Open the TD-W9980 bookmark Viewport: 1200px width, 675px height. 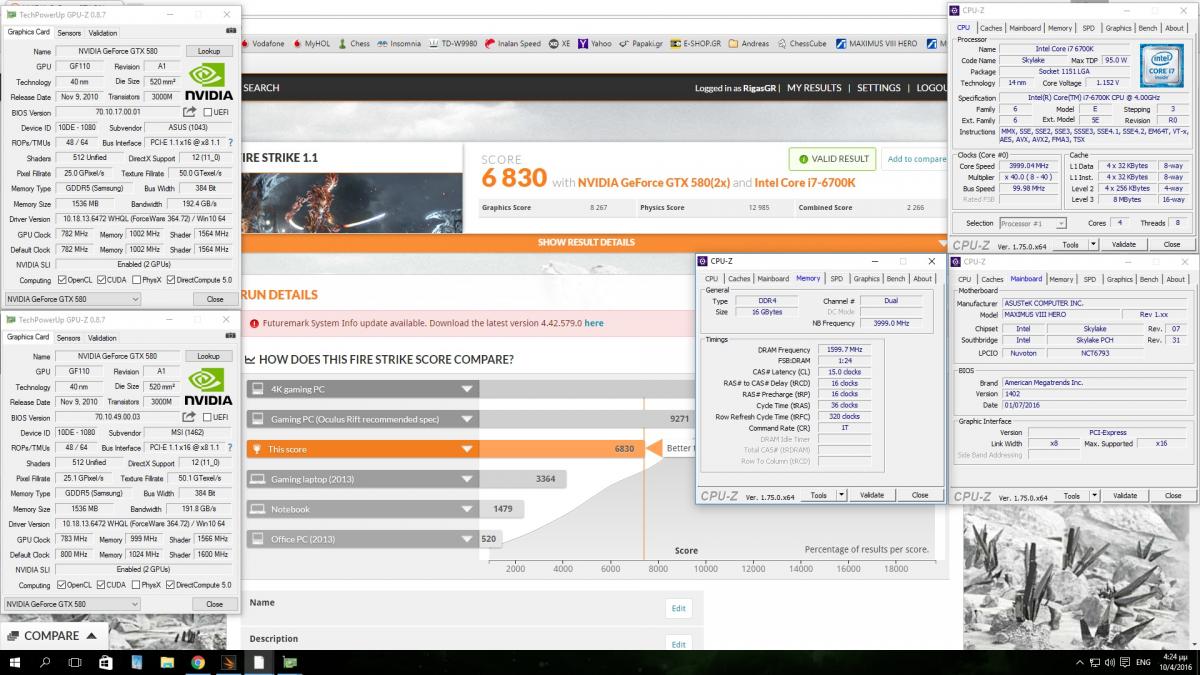(x=453, y=44)
